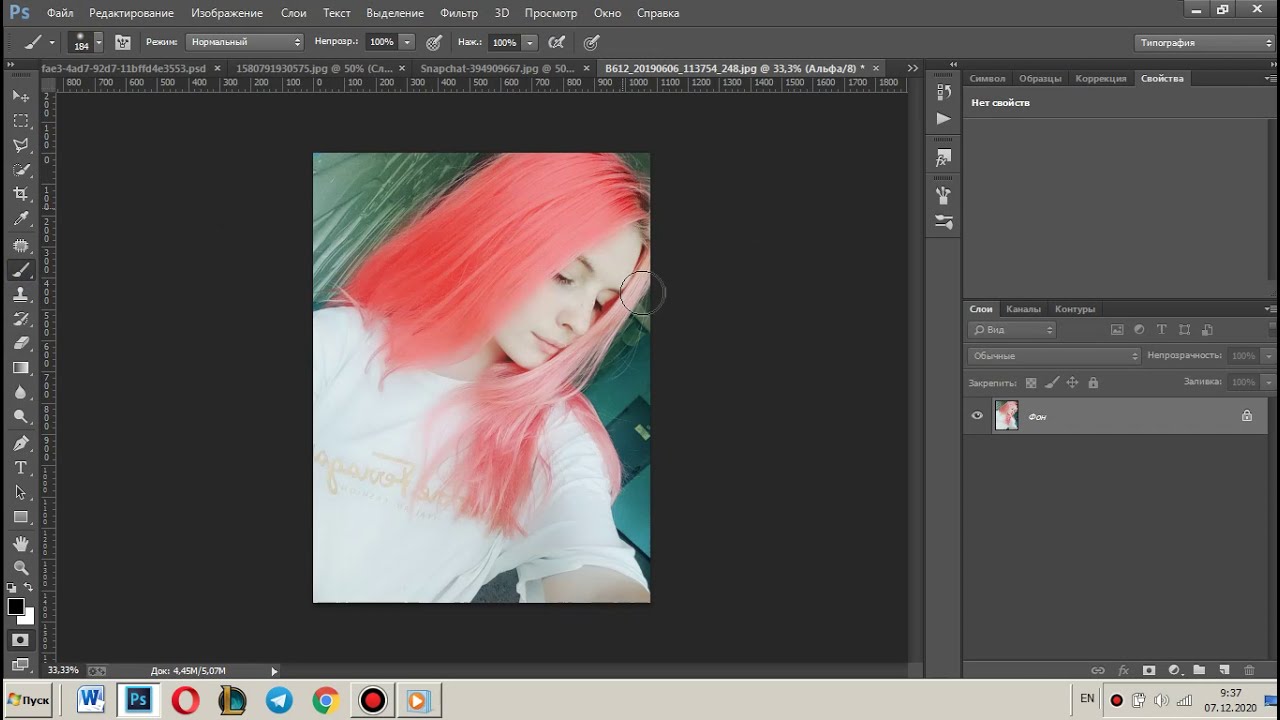
Task: Activate the Hand tool
Action: click(x=20, y=543)
